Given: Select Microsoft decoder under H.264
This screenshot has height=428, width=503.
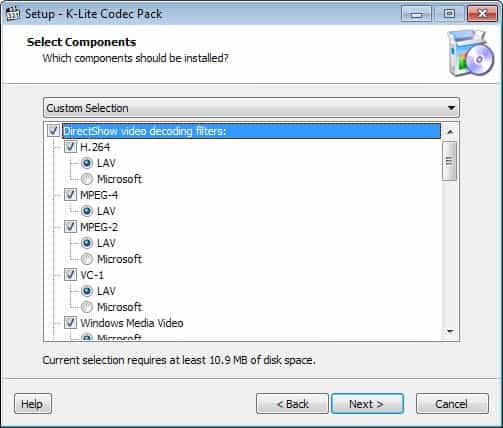Looking at the screenshot, I should tap(87, 179).
